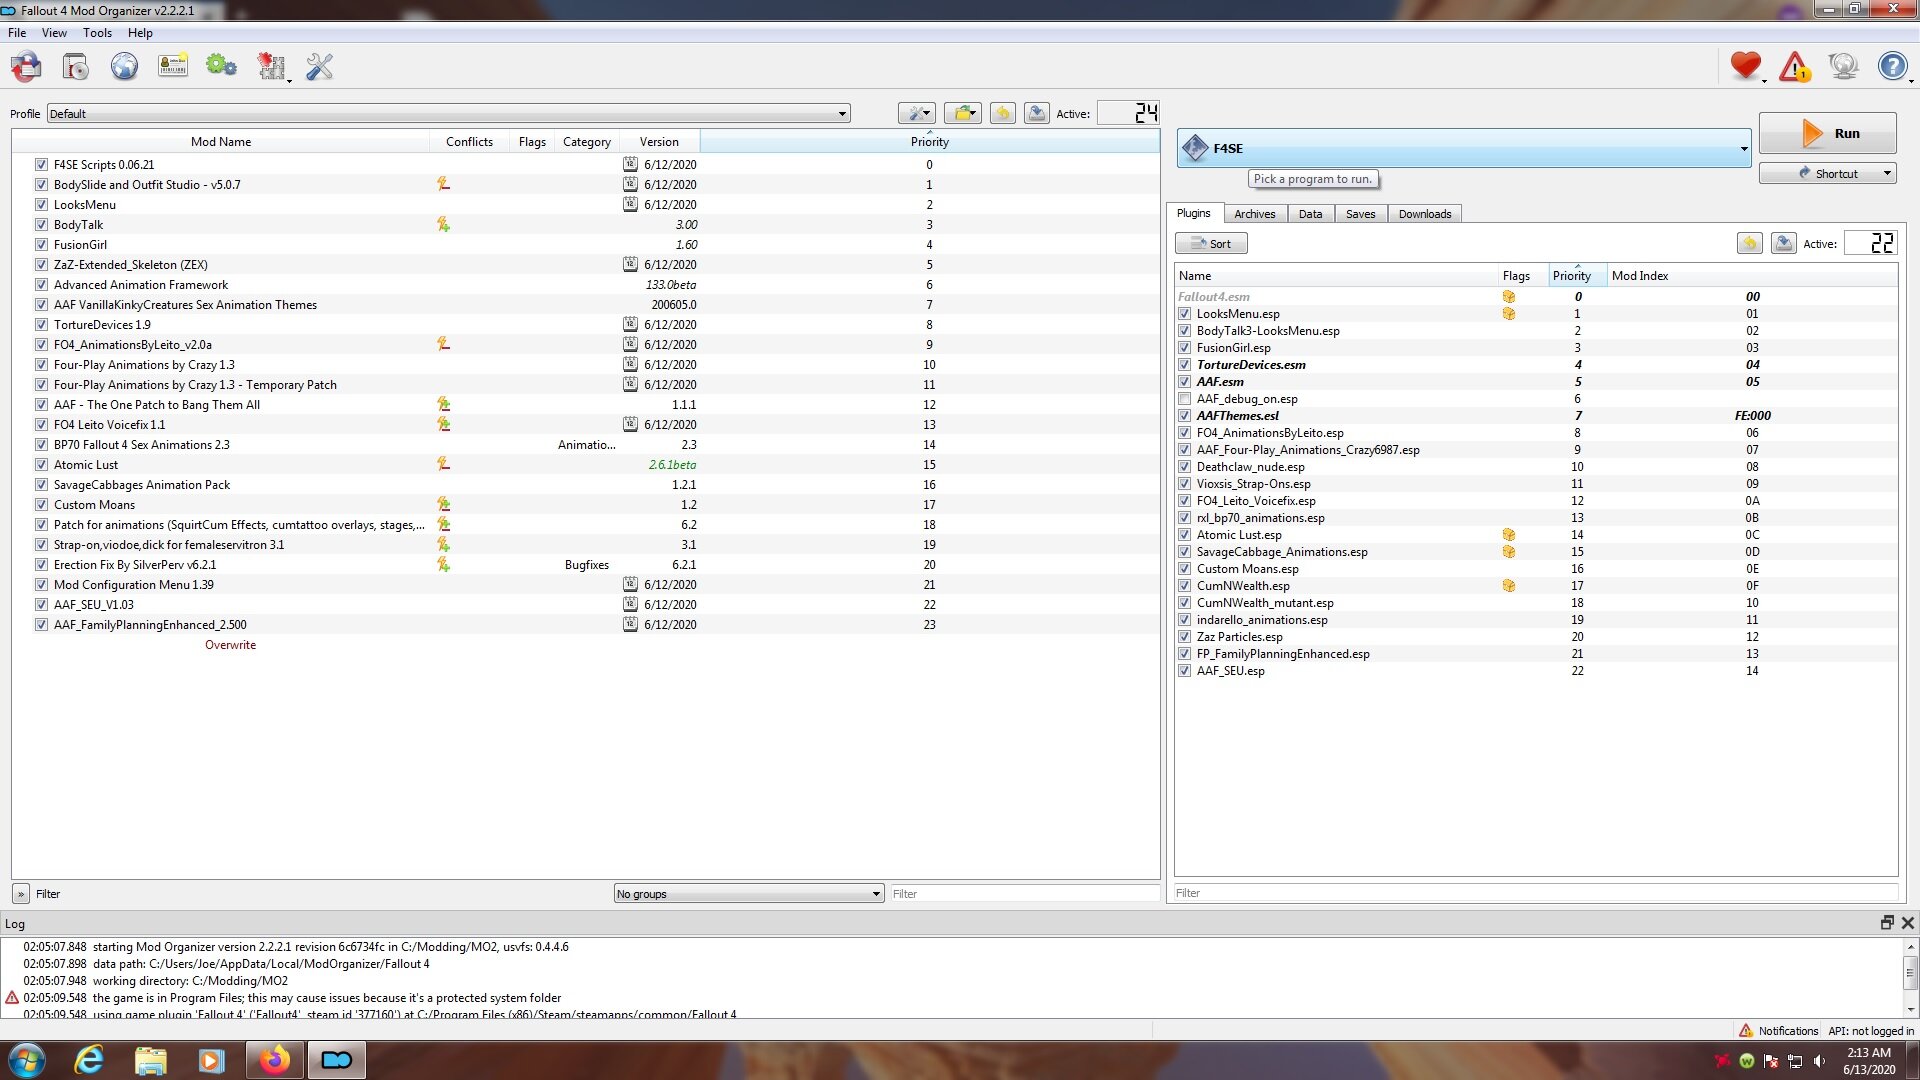Open the wrench list options dropdown
Screen dimensions: 1920x1080
coord(916,113)
